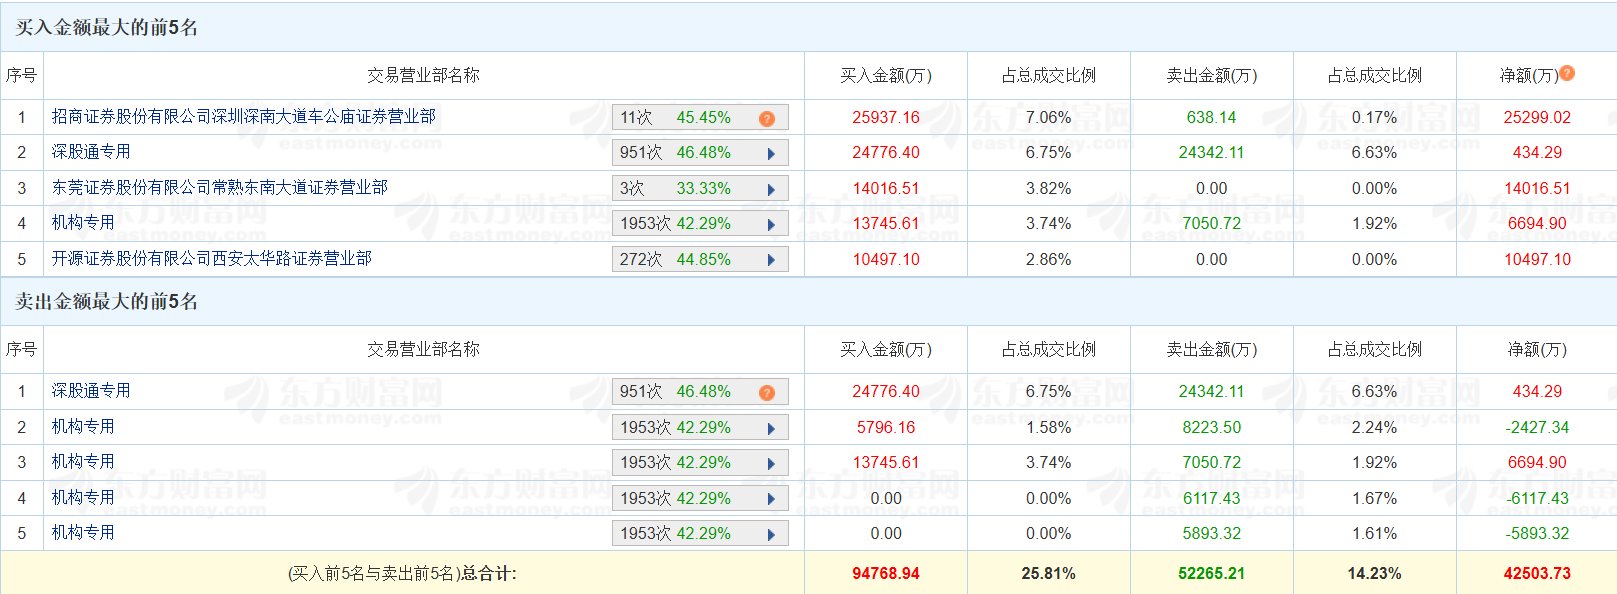Click net amount 14016.51 in 东莞证券 row

(x=1537, y=188)
